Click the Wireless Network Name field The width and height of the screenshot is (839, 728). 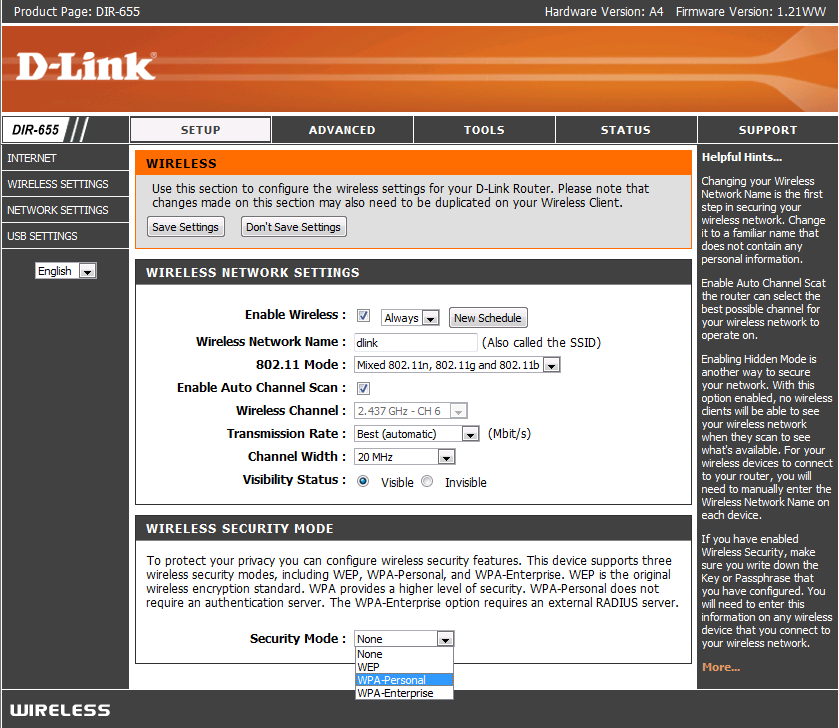click(x=416, y=342)
